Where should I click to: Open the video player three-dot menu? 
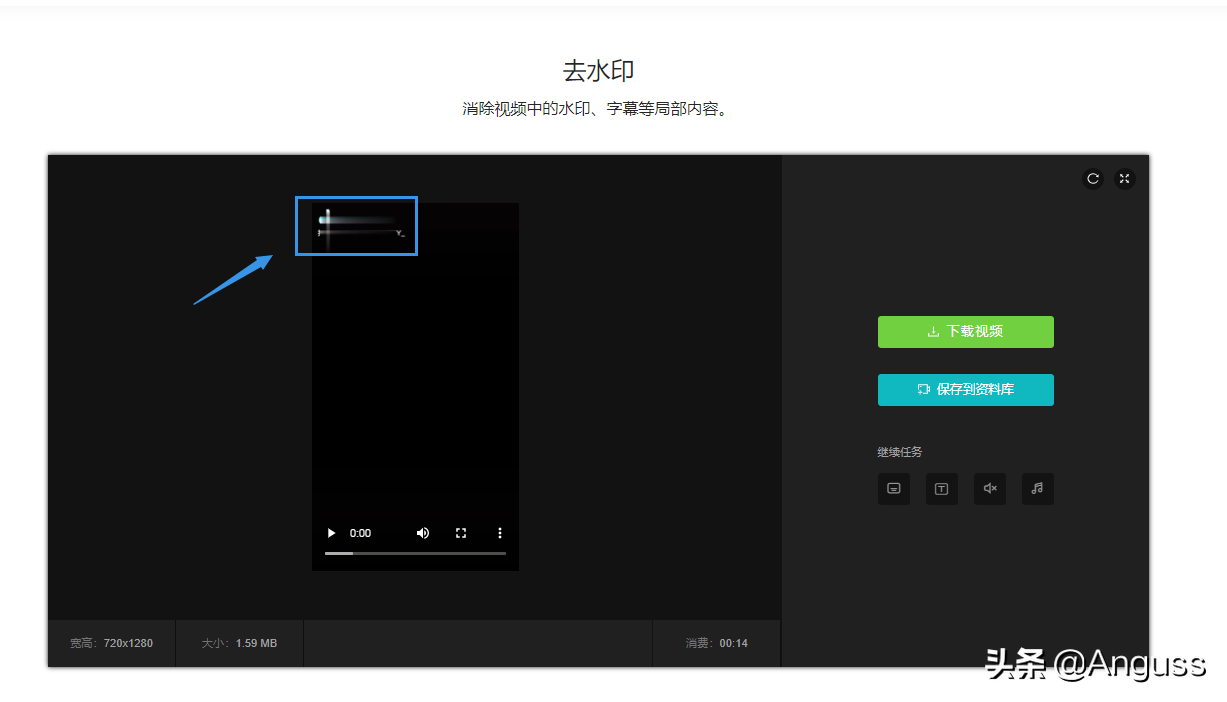[500, 533]
